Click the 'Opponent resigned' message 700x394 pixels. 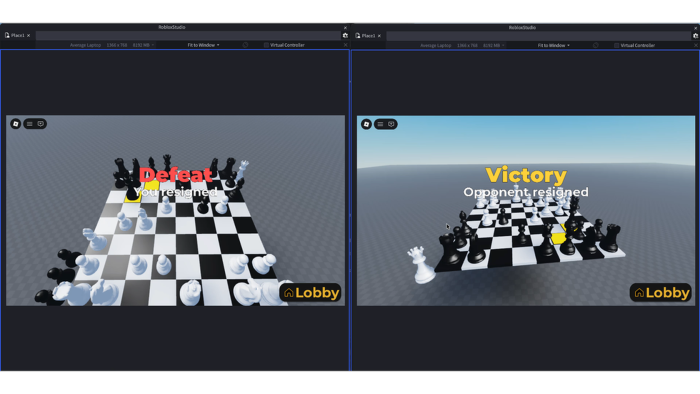[526, 192]
